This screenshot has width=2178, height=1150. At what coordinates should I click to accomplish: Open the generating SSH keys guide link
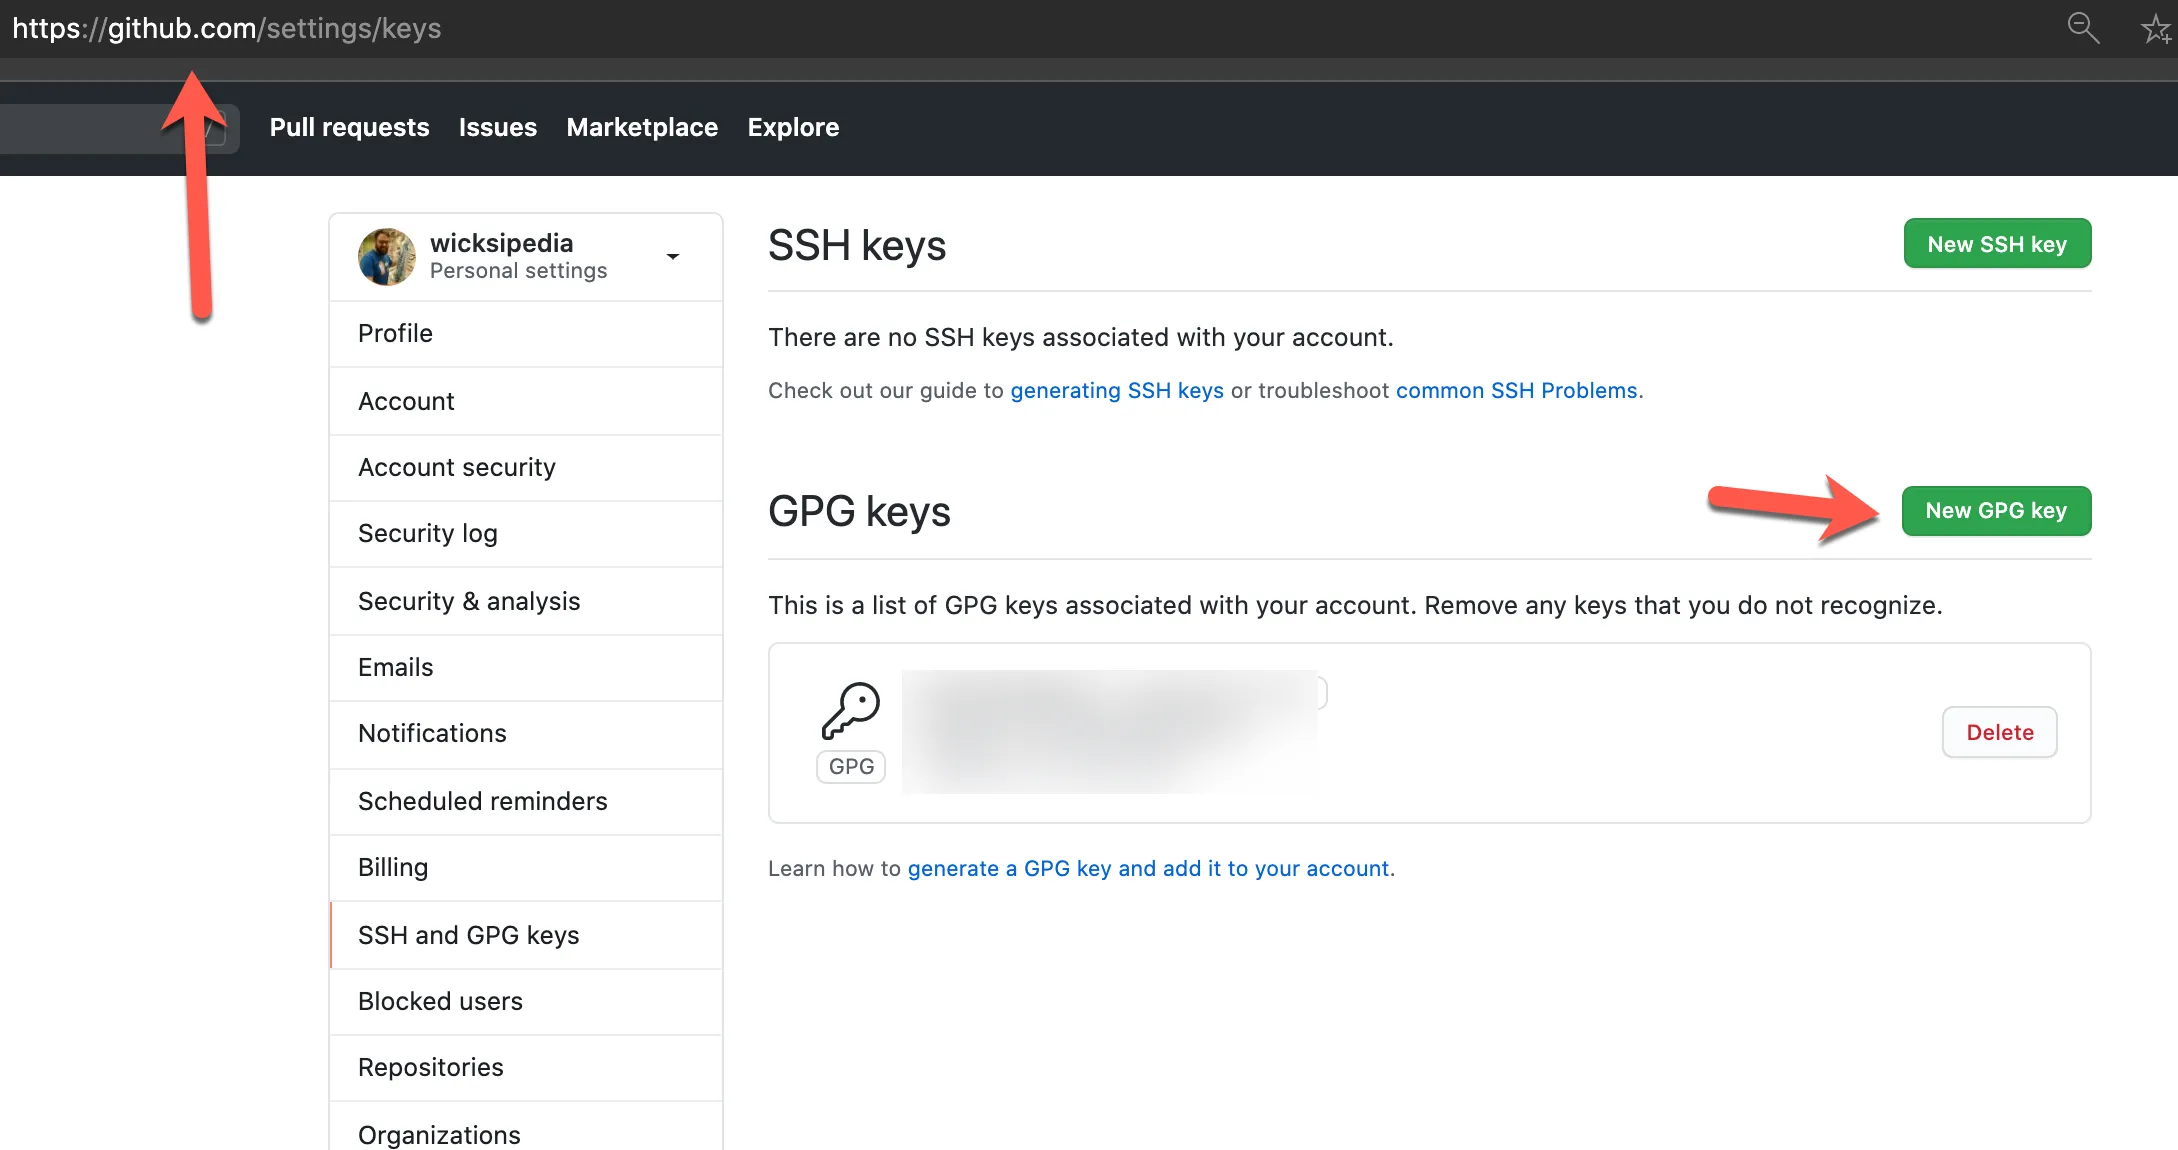pyautogui.click(x=1116, y=390)
